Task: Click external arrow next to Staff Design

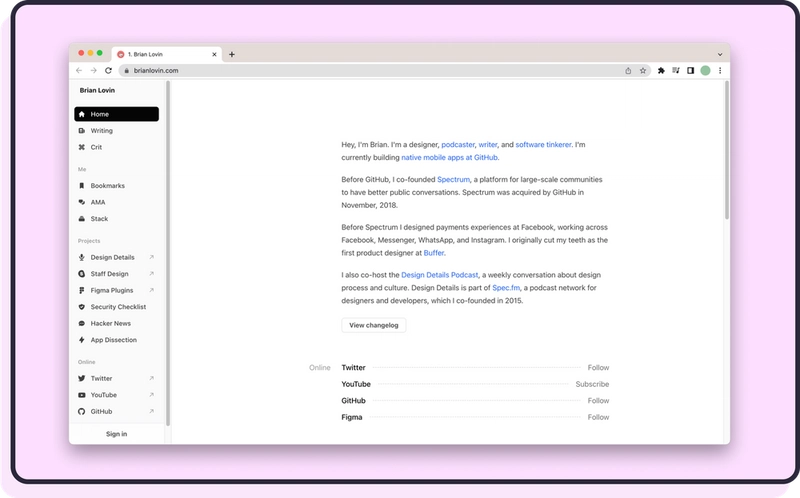Action: [152, 273]
